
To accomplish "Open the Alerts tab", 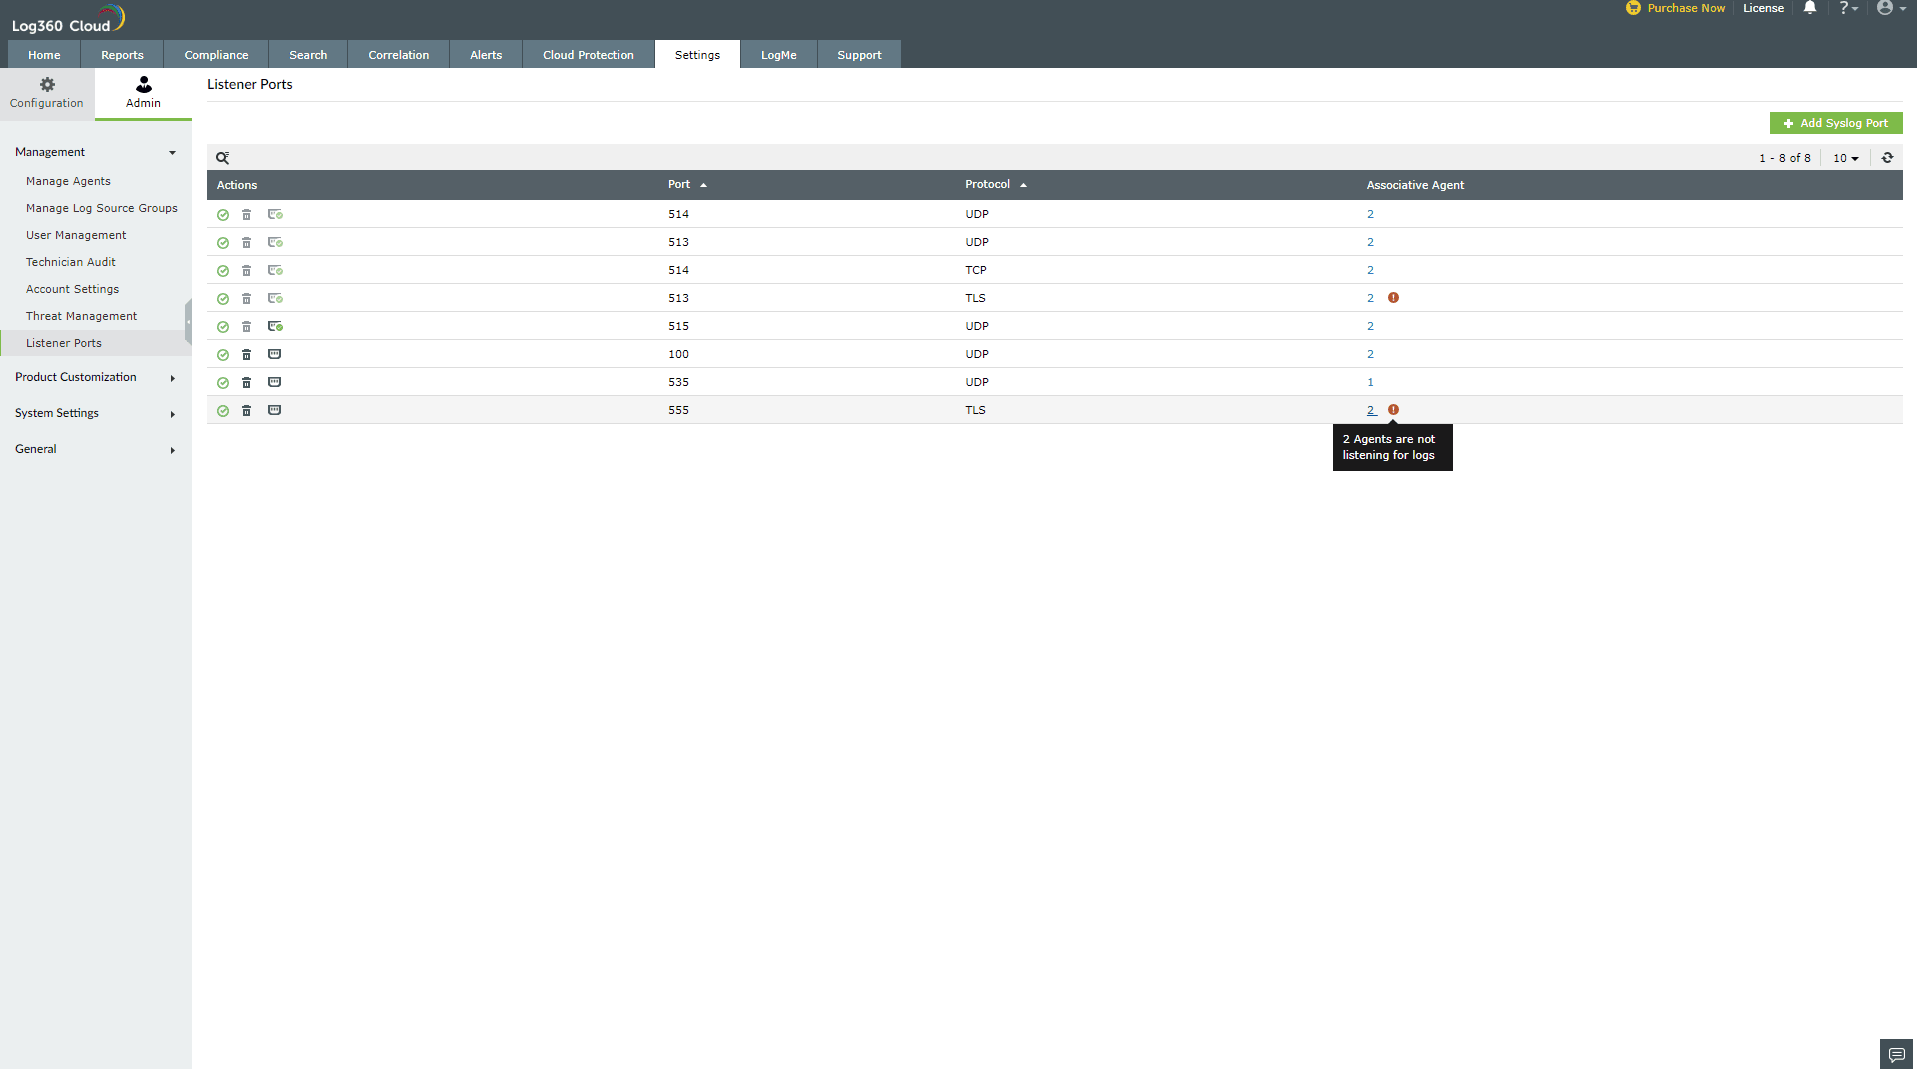I will pos(486,55).
